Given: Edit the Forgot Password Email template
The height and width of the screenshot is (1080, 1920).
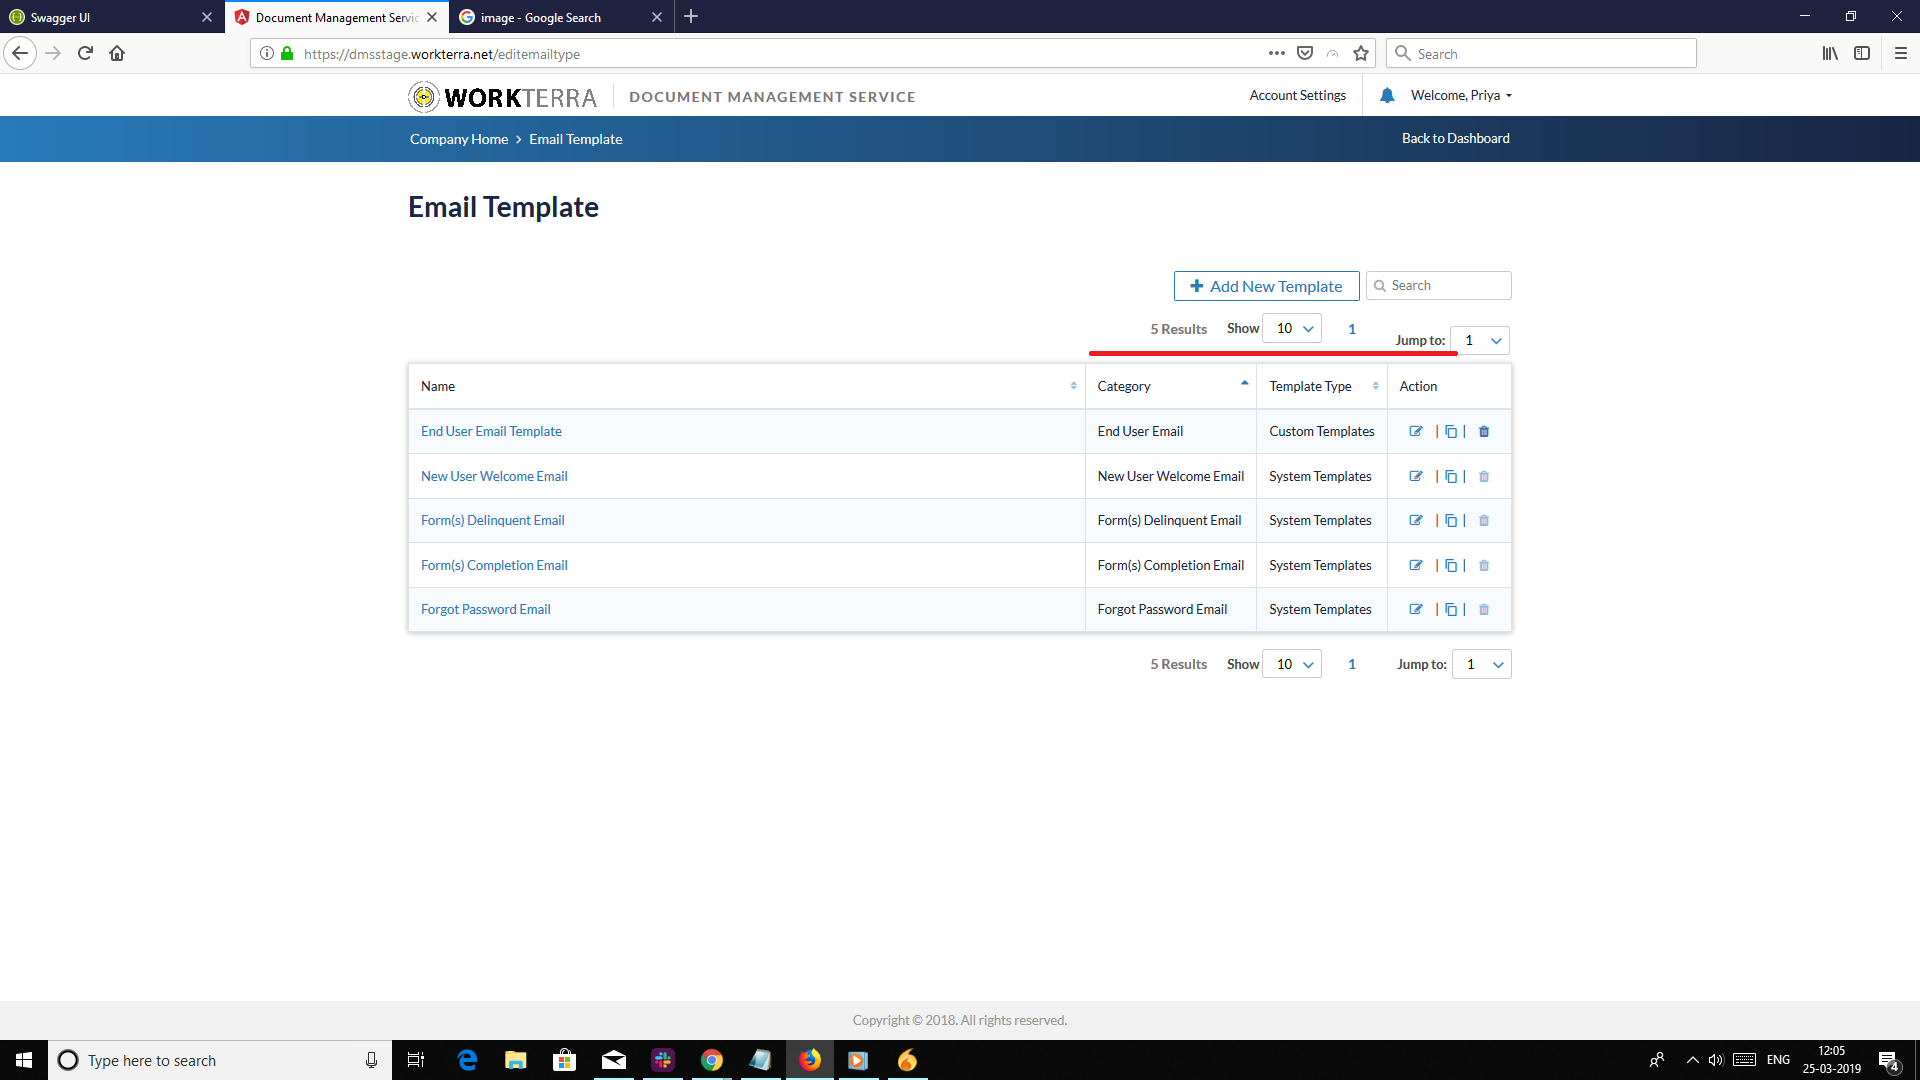Looking at the screenshot, I should click(1416, 609).
